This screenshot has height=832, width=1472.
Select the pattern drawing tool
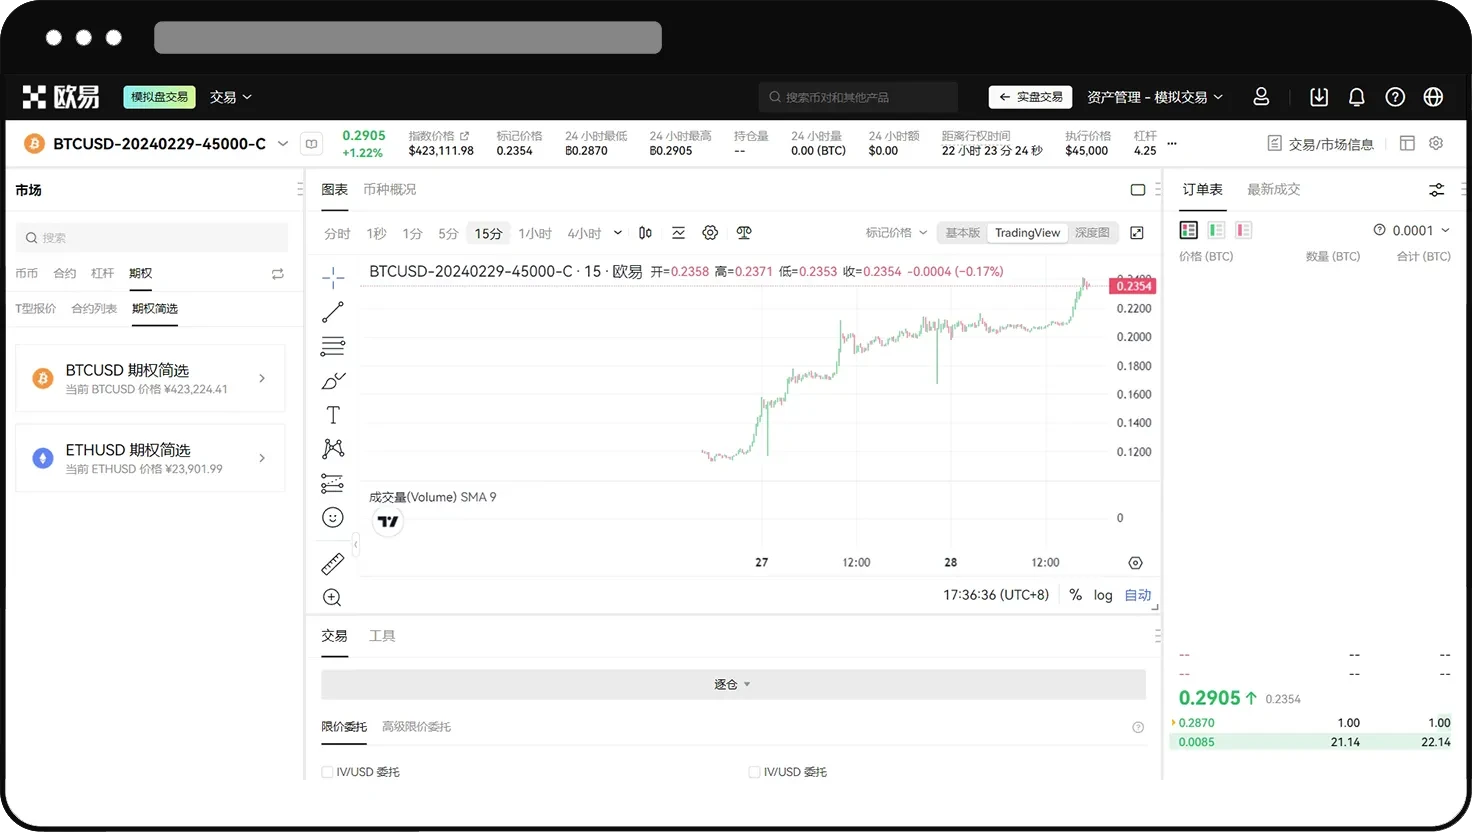(333, 449)
